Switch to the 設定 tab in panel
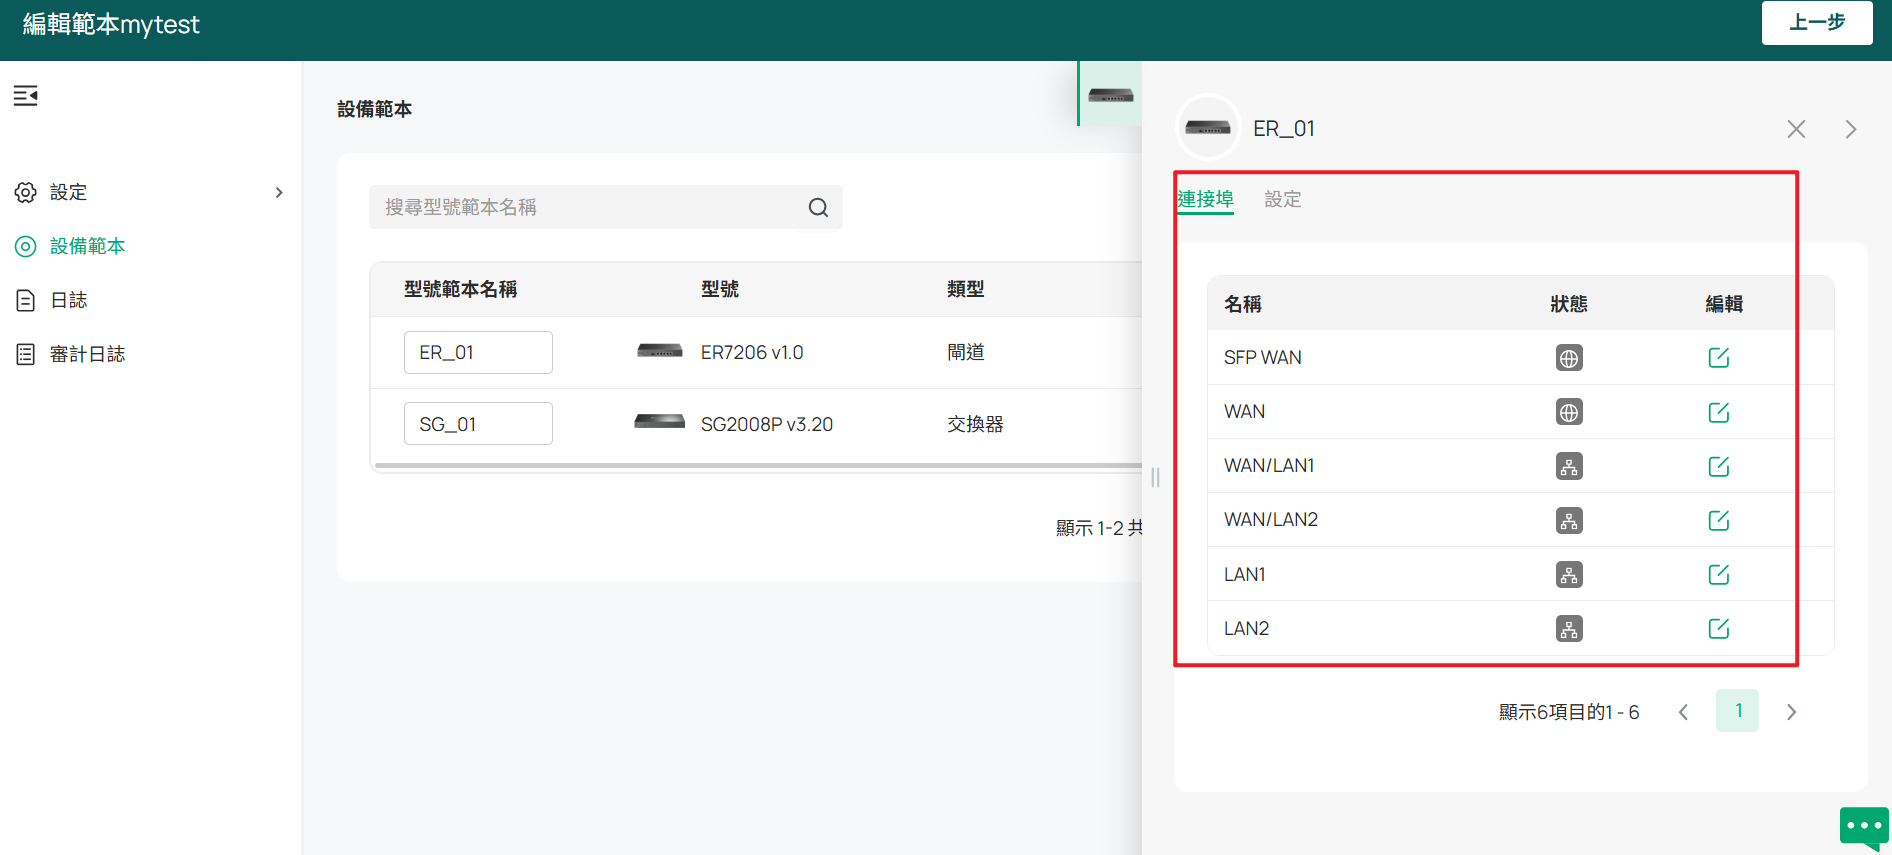 (1283, 199)
